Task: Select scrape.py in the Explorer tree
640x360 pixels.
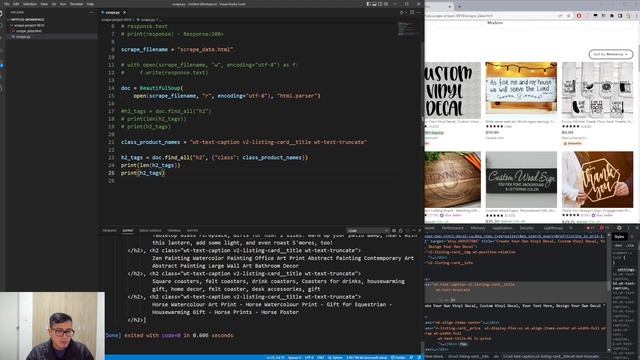Action: click(x=23, y=37)
